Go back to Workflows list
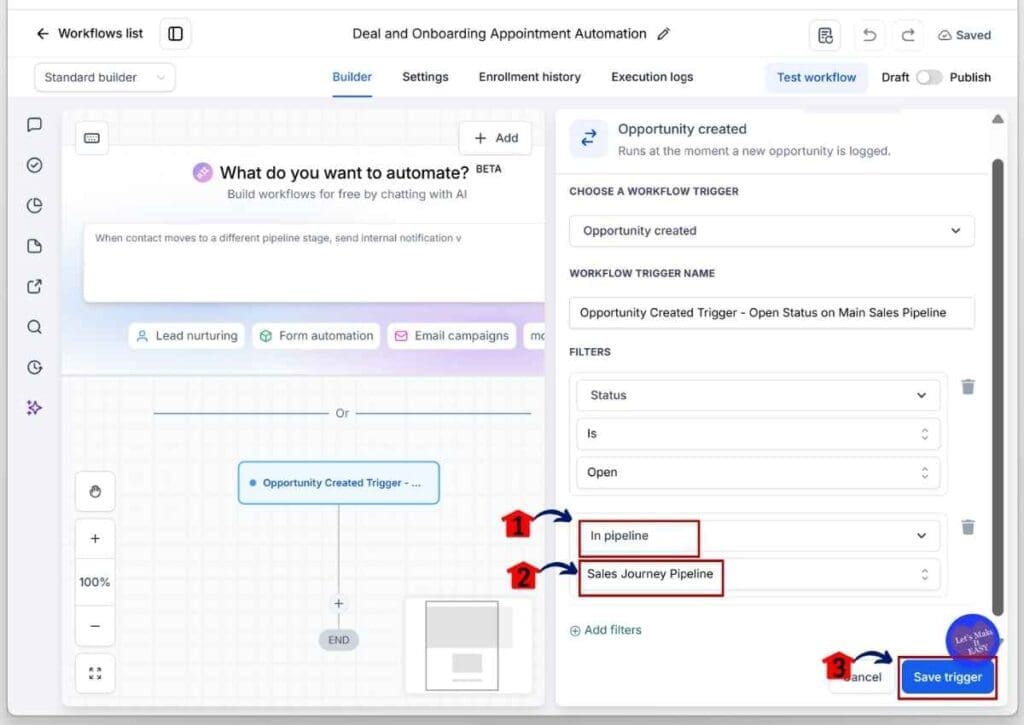The image size is (1024, 725). click(89, 33)
